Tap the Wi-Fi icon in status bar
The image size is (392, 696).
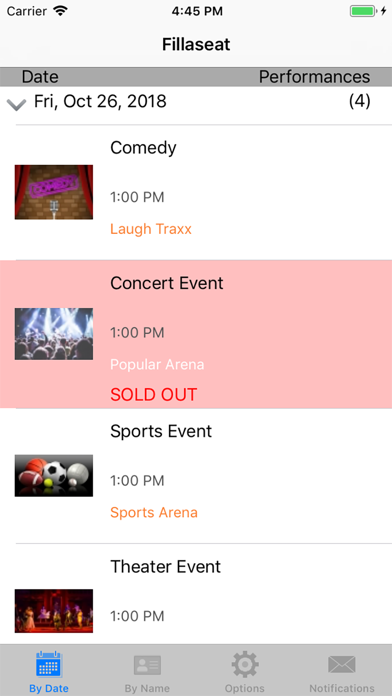pos(59,11)
